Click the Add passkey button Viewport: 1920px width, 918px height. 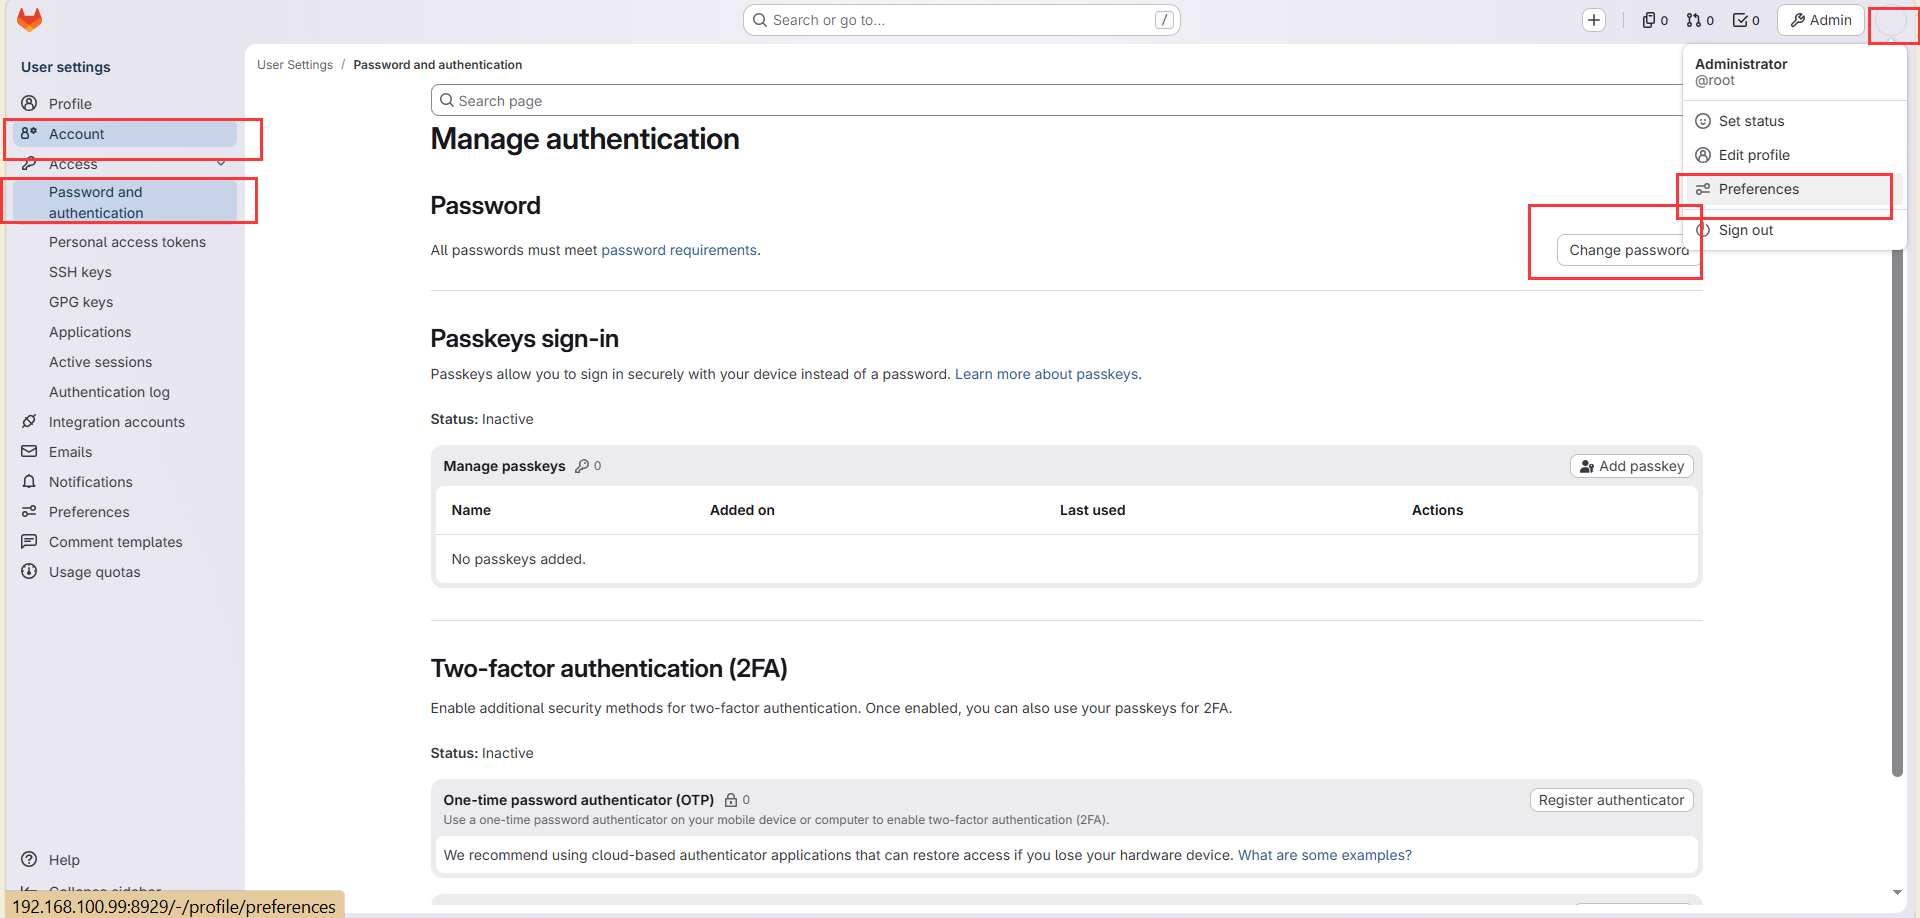click(x=1631, y=466)
